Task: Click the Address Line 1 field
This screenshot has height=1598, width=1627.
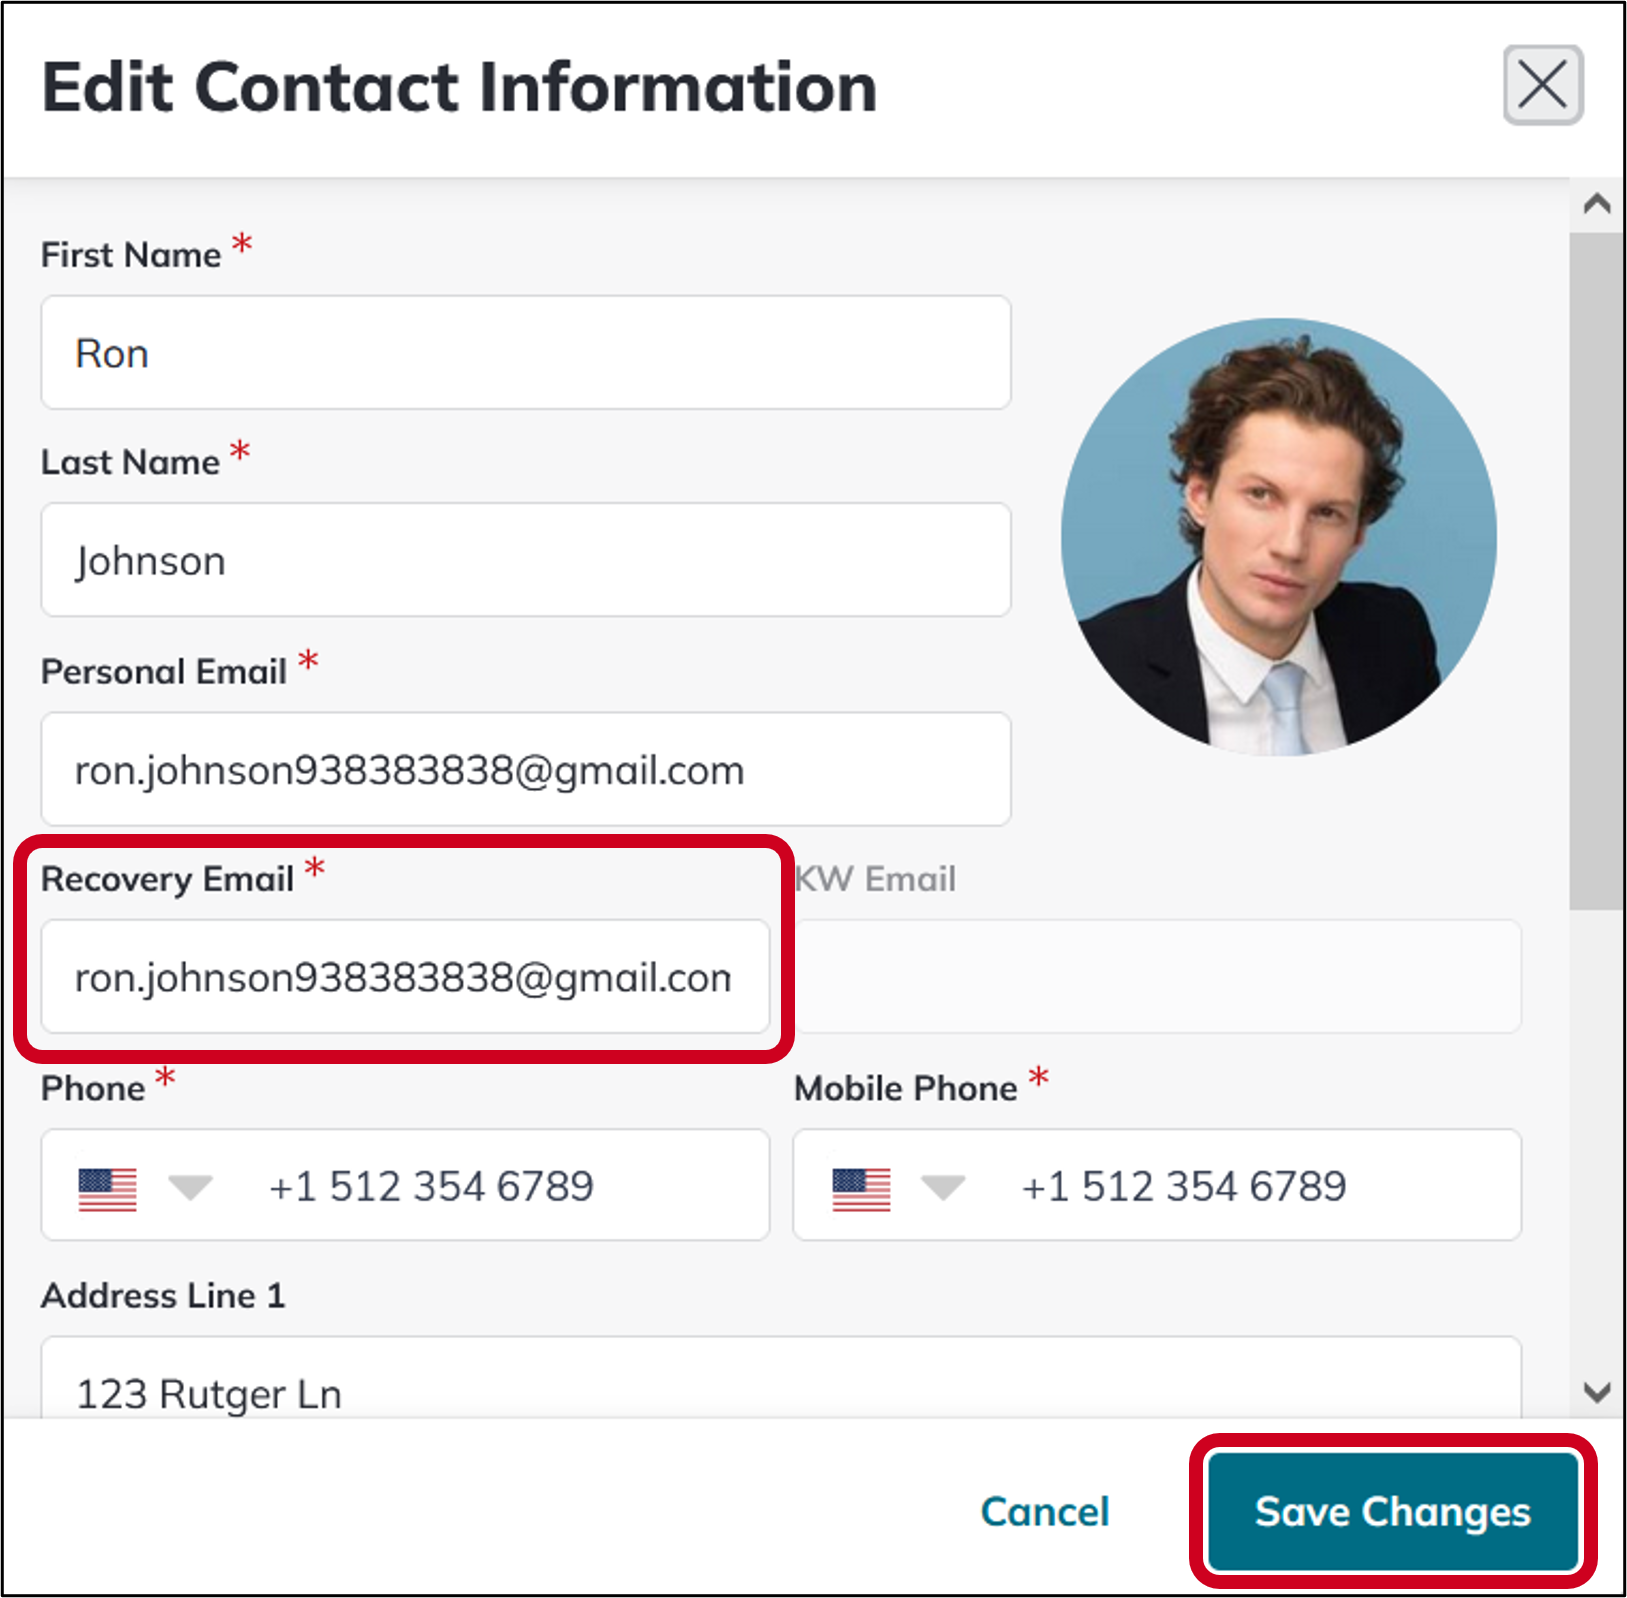Action: click(700, 1390)
